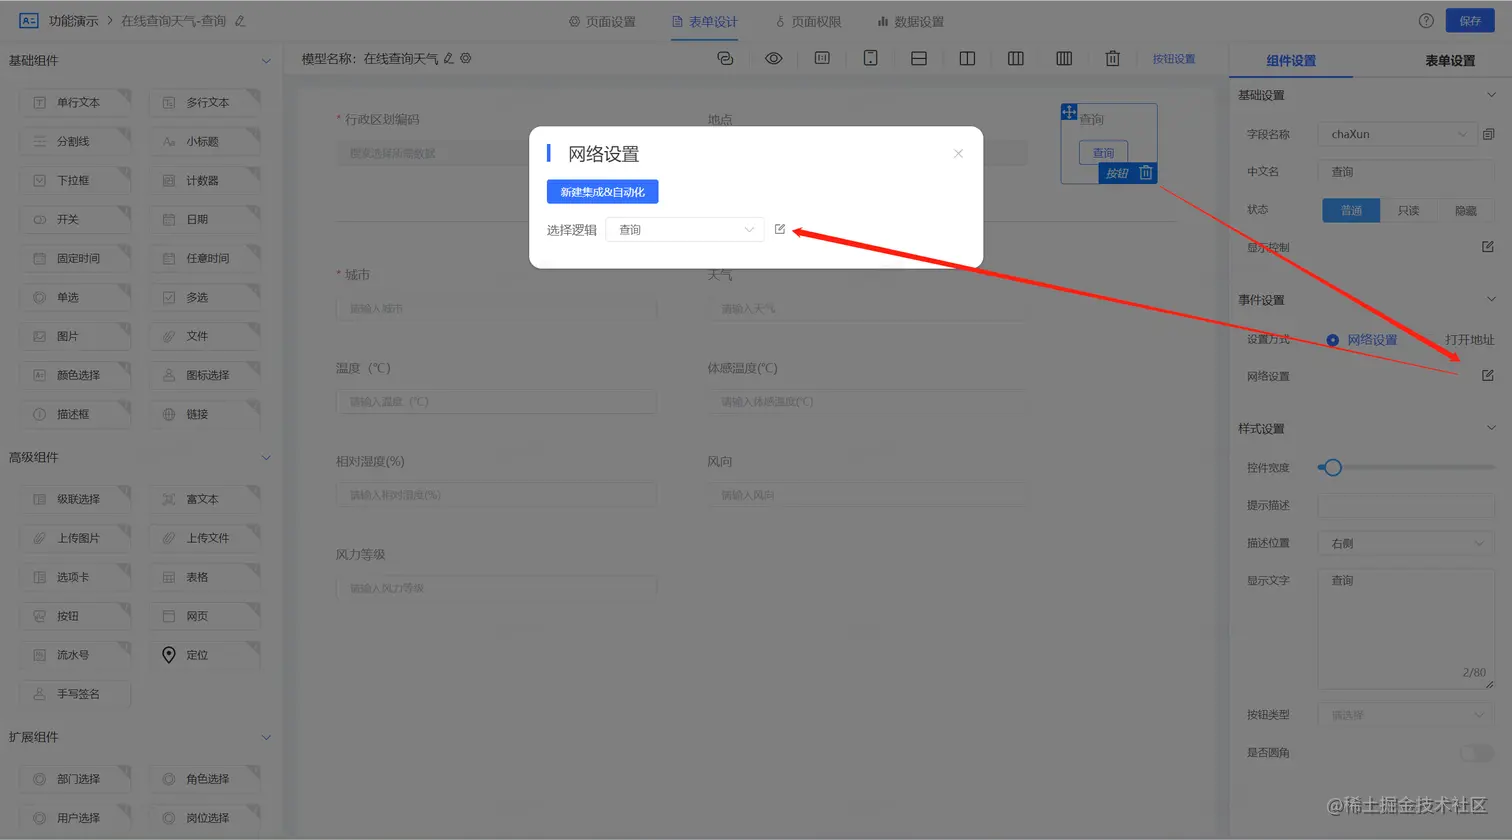Delete the selected 查询 button component
Viewport: 1512px width, 840px height.
pyautogui.click(x=1146, y=173)
